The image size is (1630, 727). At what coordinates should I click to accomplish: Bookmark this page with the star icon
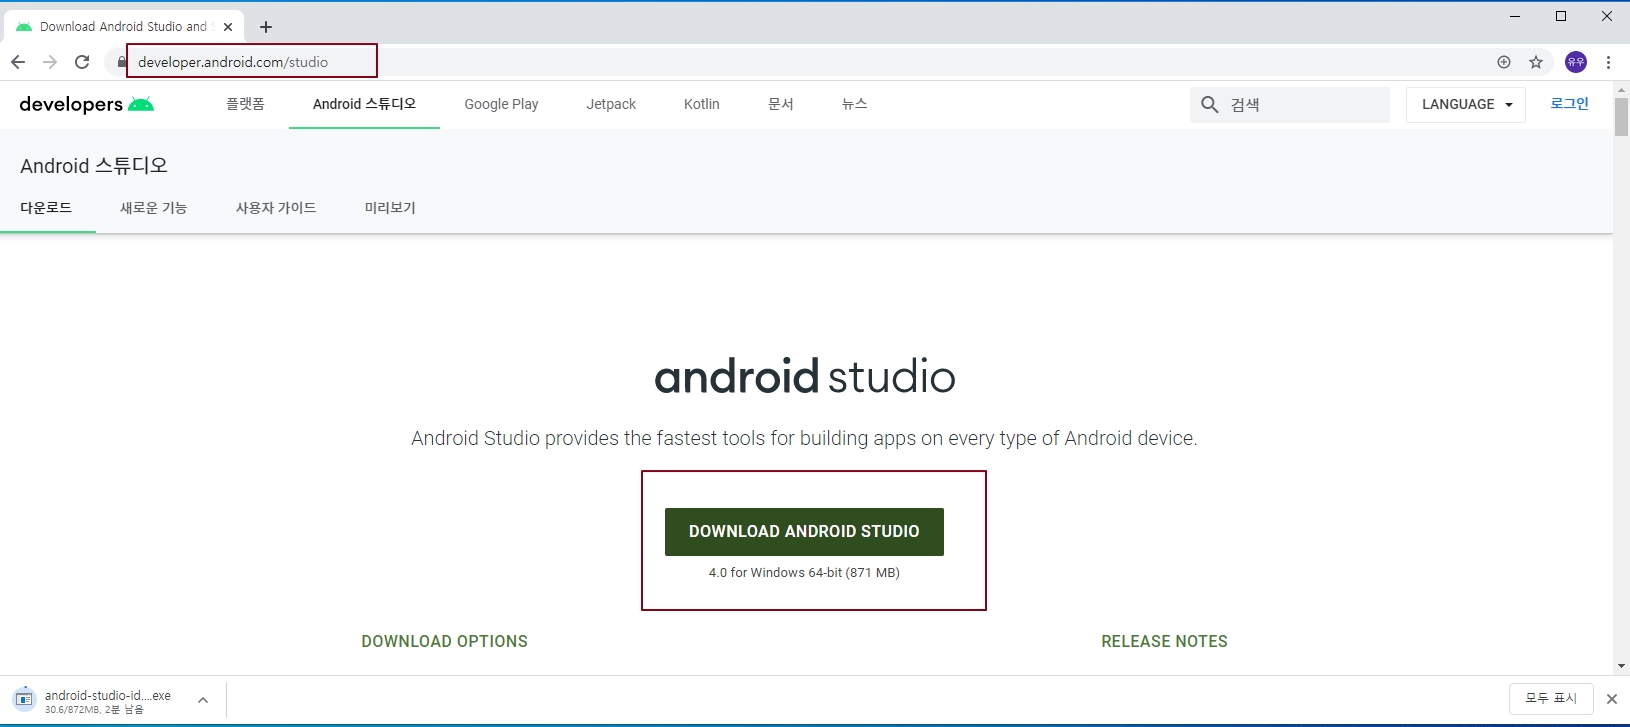click(1536, 62)
